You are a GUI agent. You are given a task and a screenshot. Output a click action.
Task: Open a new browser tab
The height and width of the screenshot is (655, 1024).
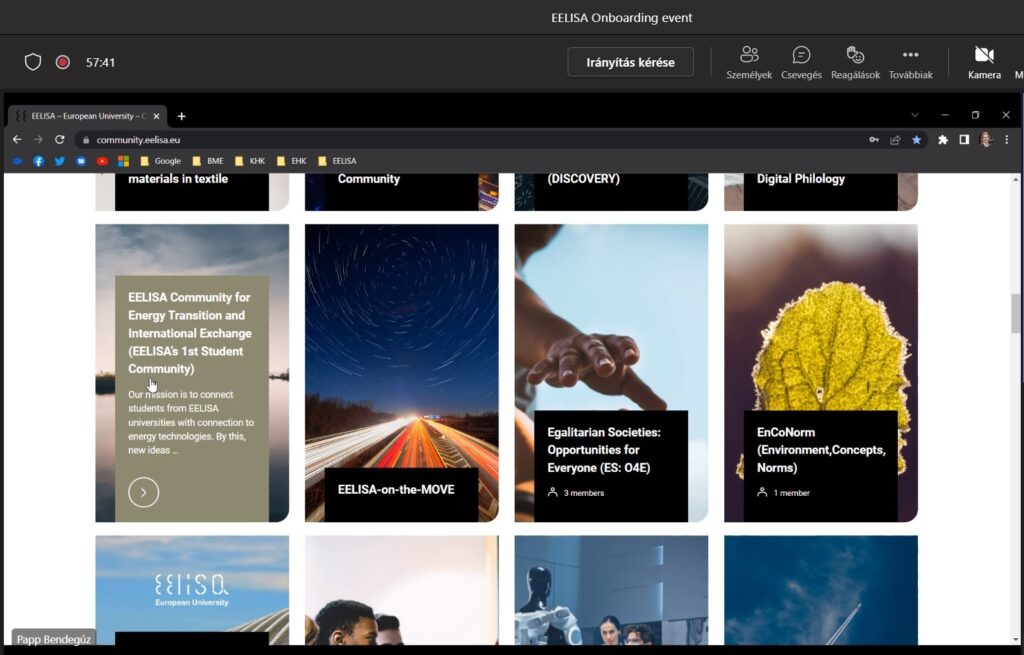pos(182,116)
